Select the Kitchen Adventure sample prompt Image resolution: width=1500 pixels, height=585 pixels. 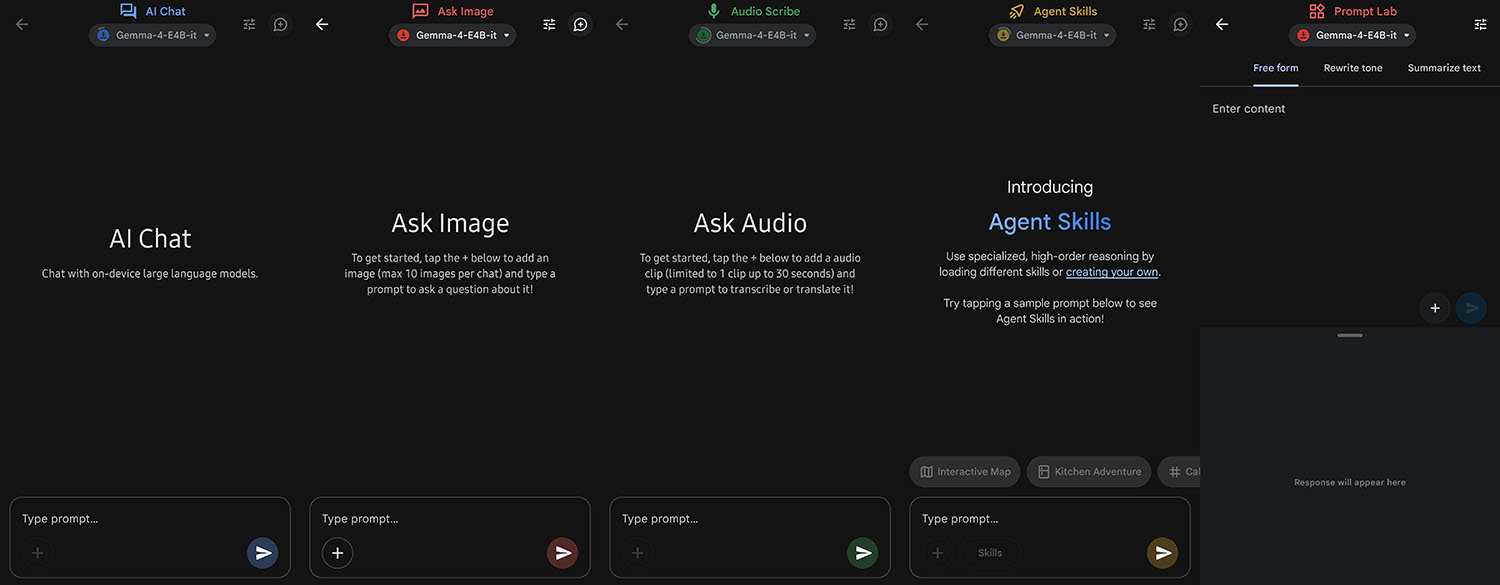tap(1089, 472)
